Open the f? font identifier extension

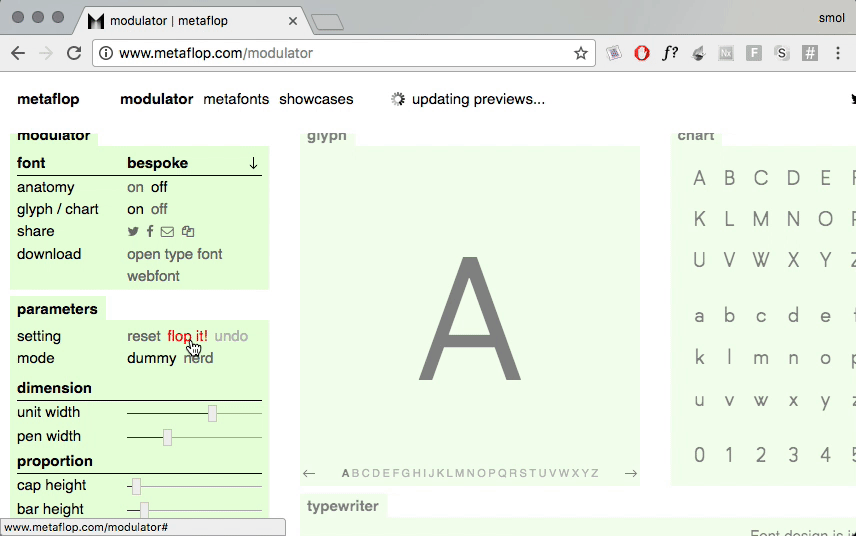click(x=670, y=53)
